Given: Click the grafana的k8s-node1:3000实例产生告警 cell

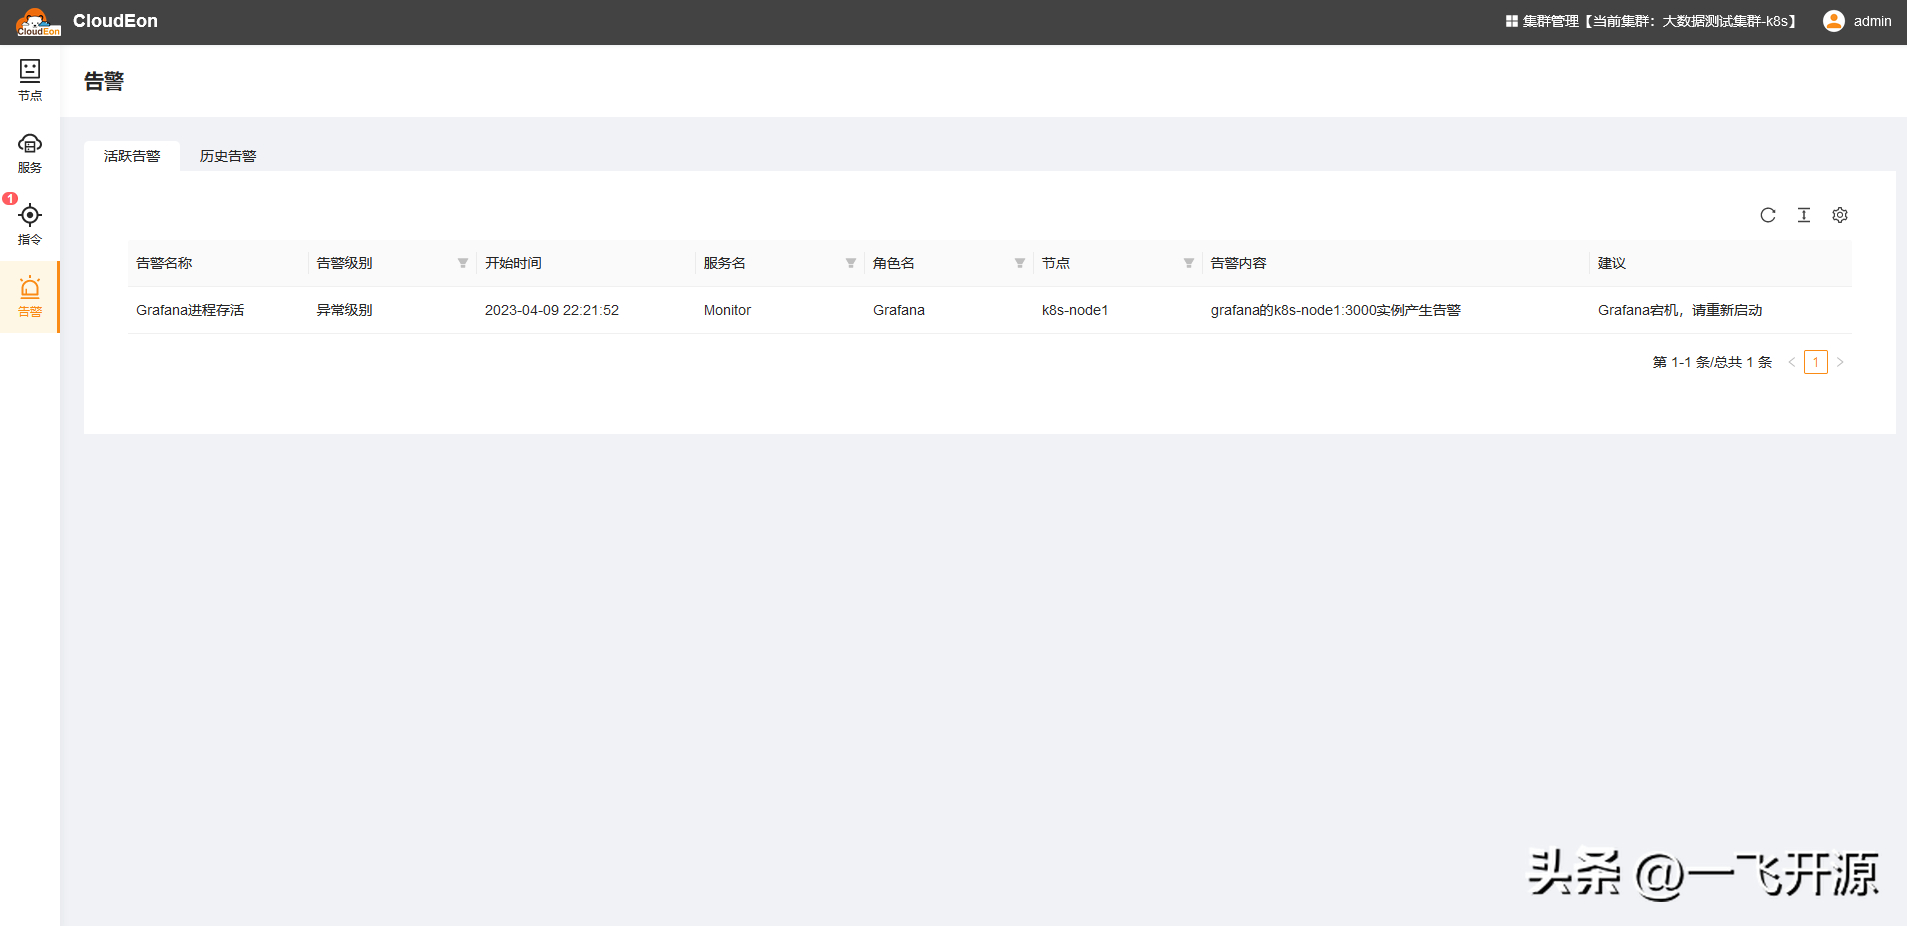Looking at the screenshot, I should point(1335,310).
